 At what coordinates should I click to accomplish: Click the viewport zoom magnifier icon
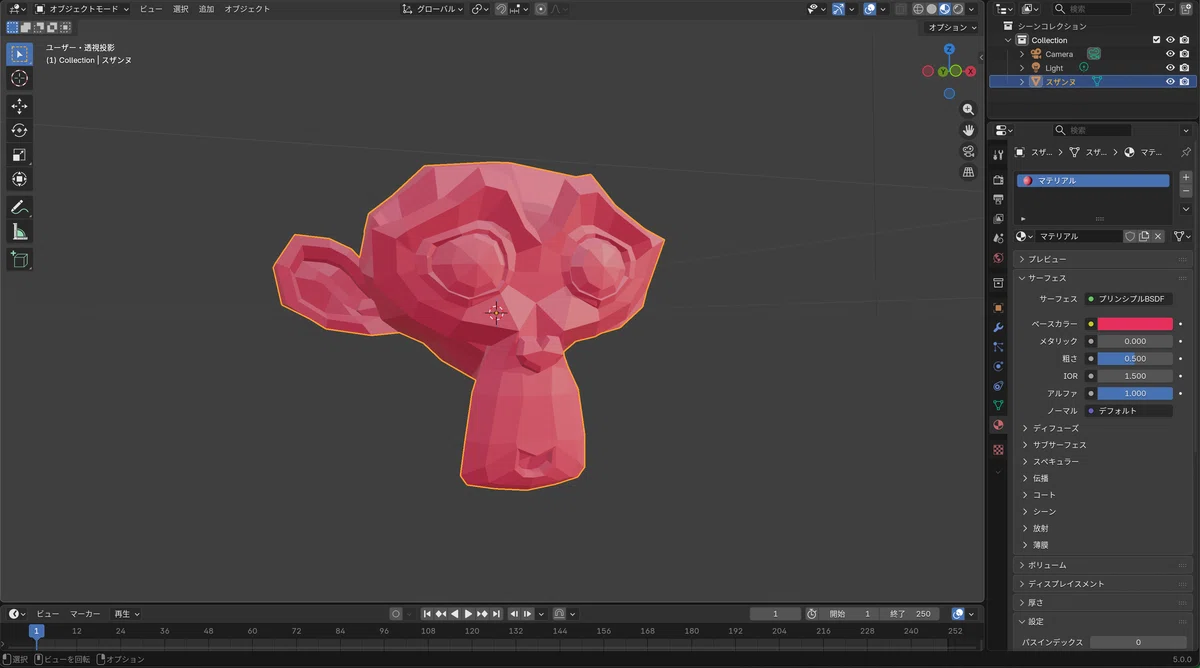coord(968,110)
